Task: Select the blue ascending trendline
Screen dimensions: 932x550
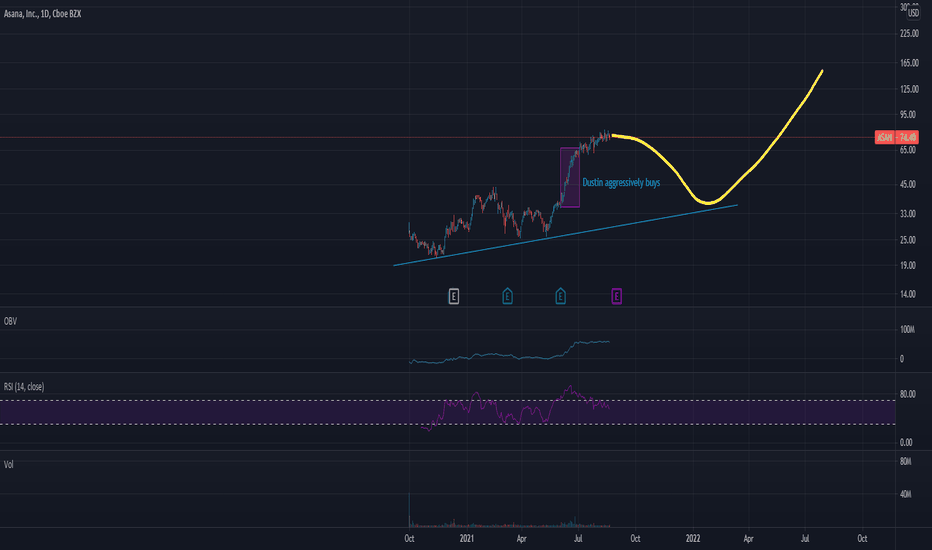Action: click(x=565, y=235)
